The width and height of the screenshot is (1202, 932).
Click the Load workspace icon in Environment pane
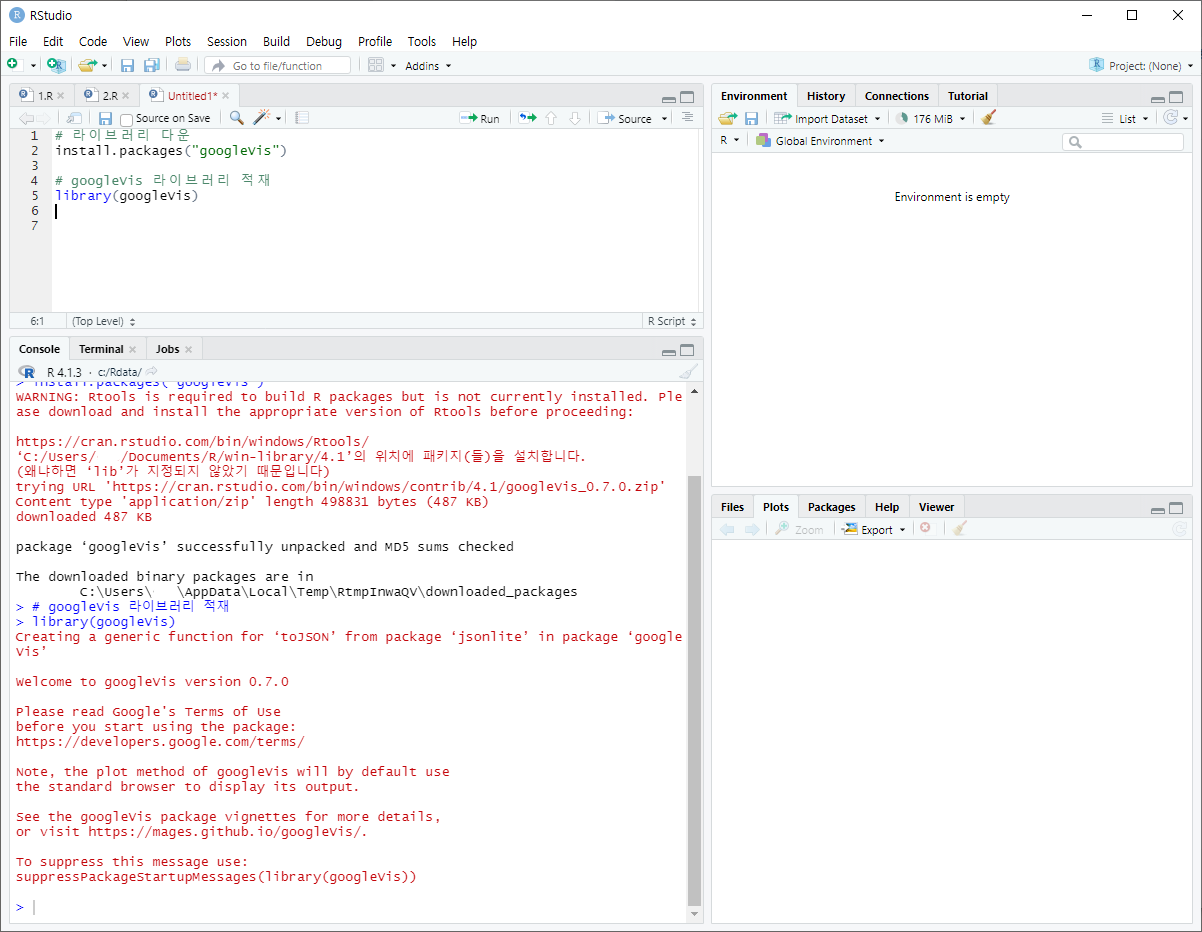727,118
